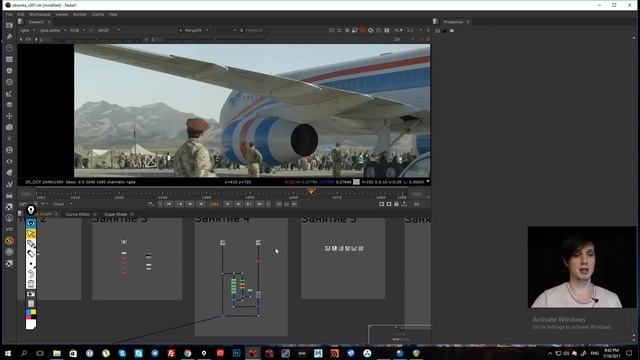Open the File menu
This screenshot has width=640, height=360.
9,14
